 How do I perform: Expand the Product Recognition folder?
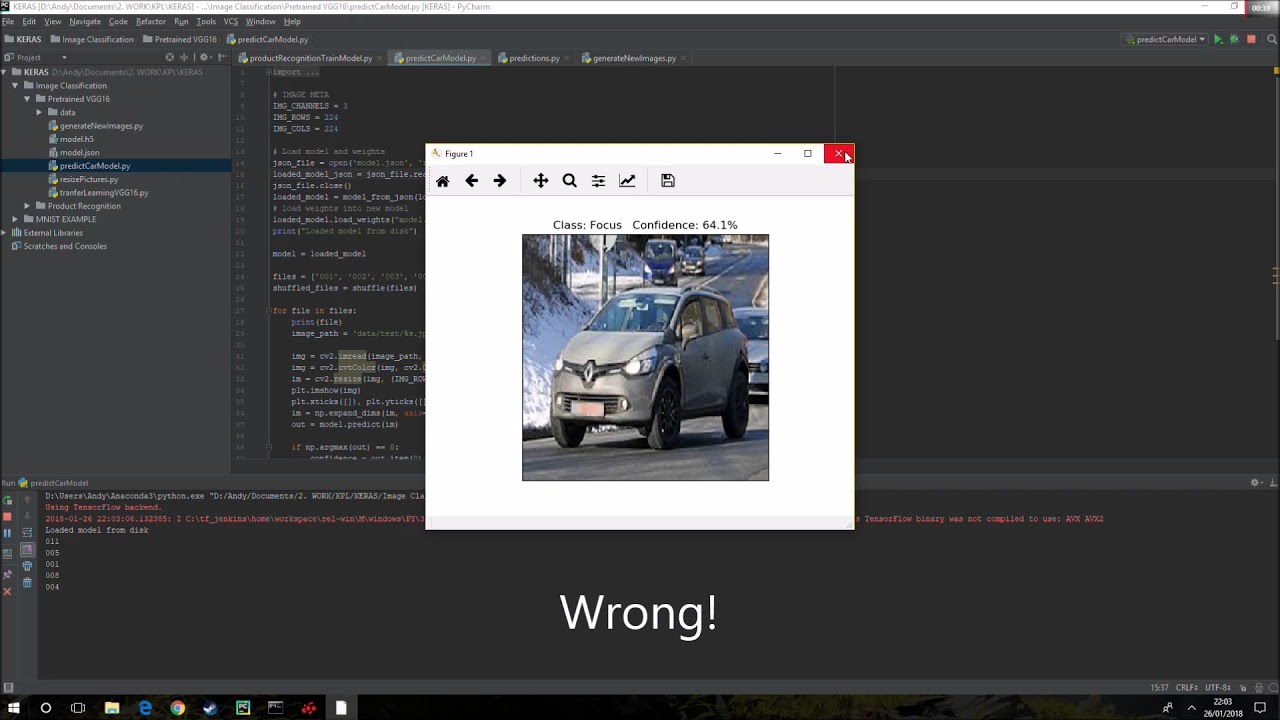coord(28,206)
